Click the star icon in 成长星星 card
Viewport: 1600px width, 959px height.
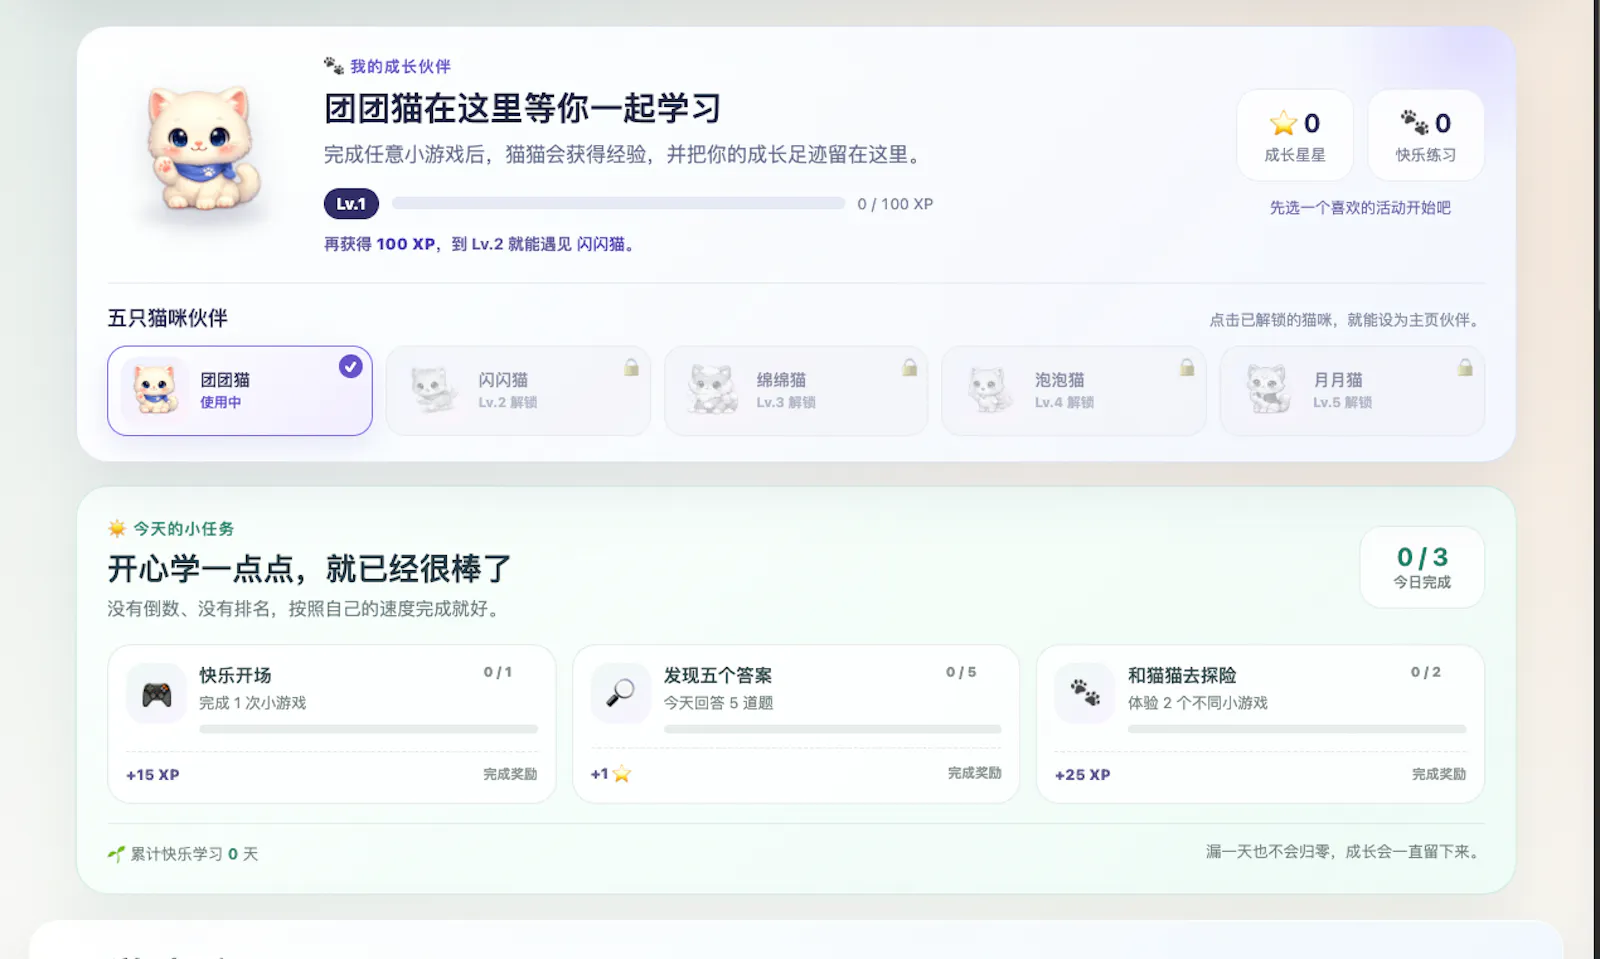point(1283,123)
